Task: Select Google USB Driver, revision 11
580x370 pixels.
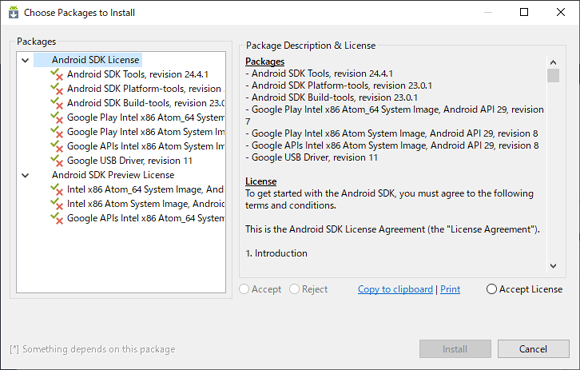Action: tap(129, 161)
